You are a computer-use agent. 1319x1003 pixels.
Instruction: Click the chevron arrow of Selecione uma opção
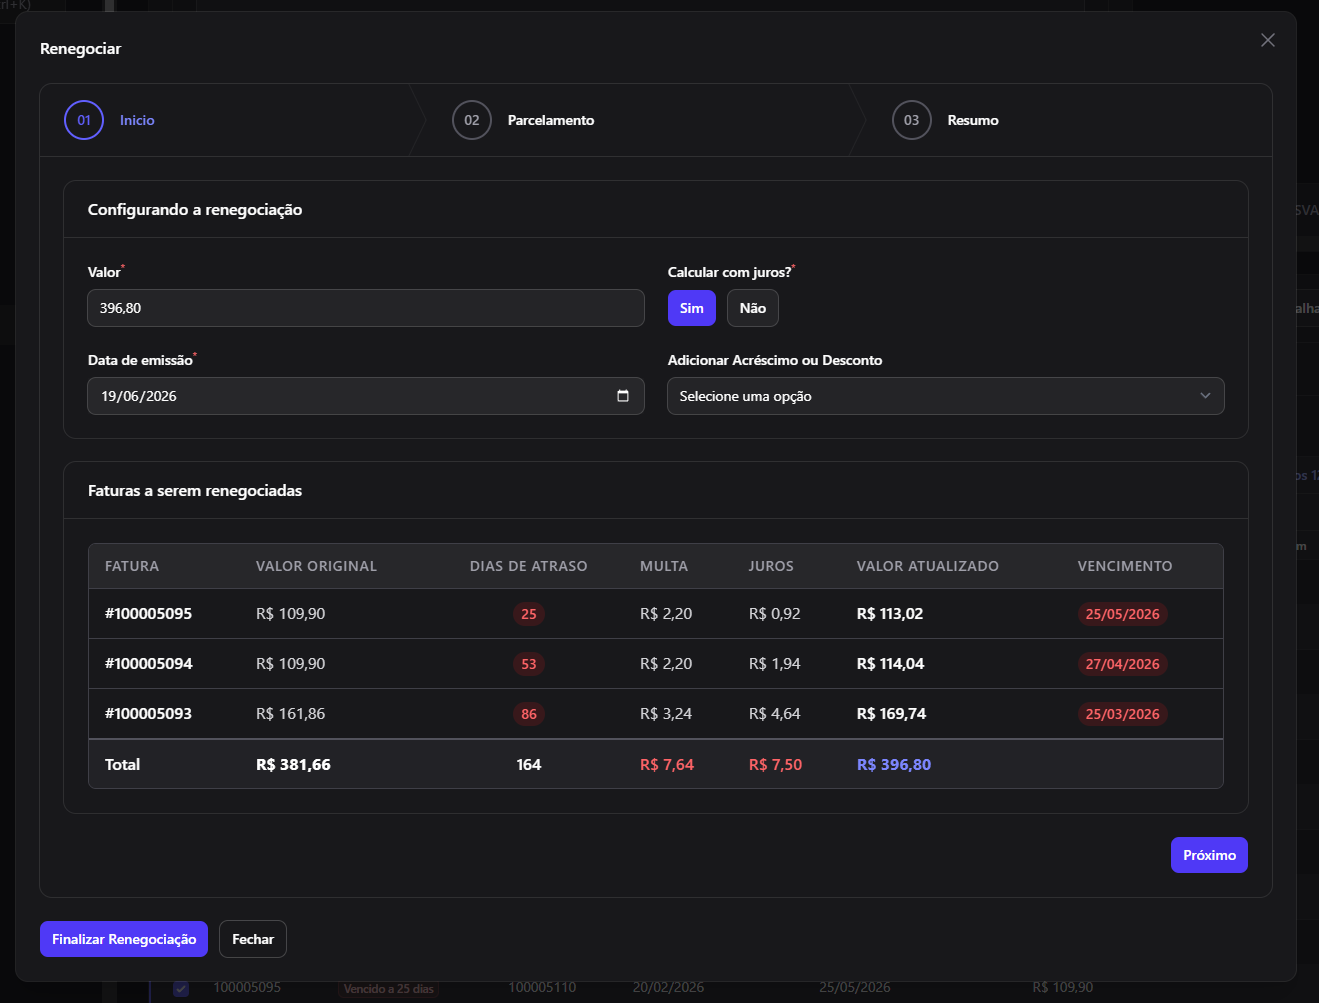(x=1205, y=396)
